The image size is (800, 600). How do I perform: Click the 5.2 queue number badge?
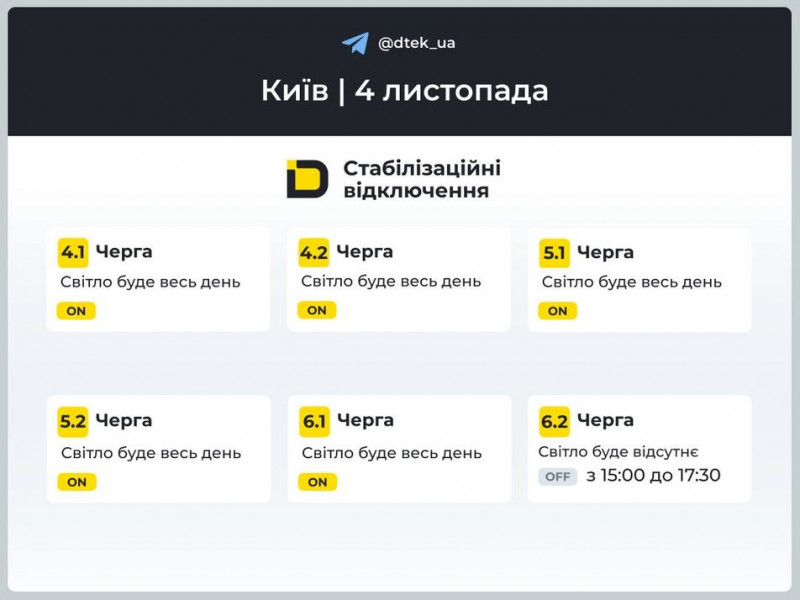point(73,422)
